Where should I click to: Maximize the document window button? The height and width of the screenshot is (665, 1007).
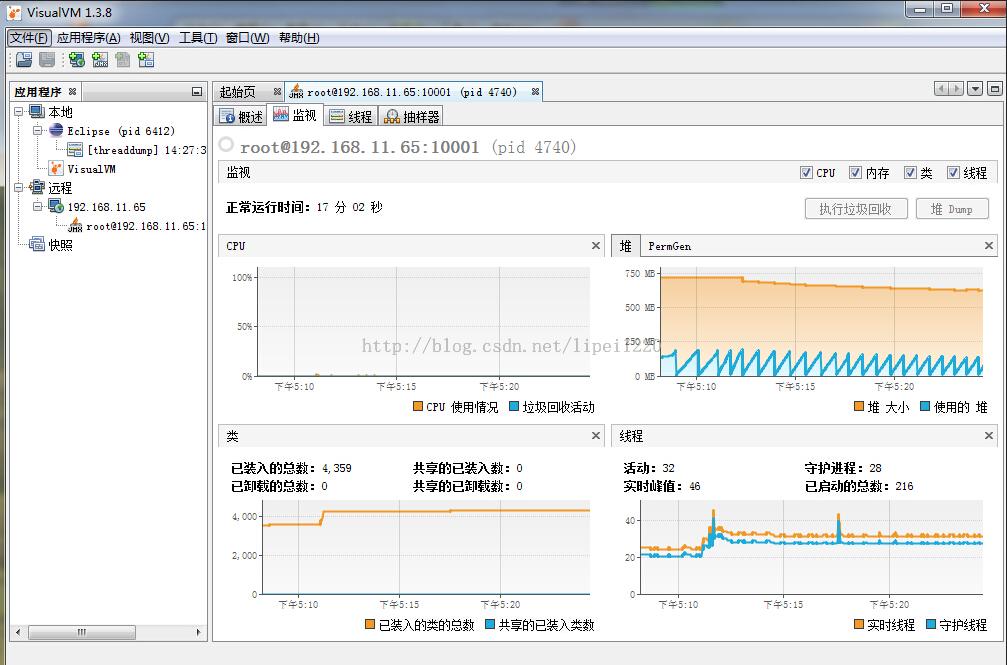tap(995, 89)
